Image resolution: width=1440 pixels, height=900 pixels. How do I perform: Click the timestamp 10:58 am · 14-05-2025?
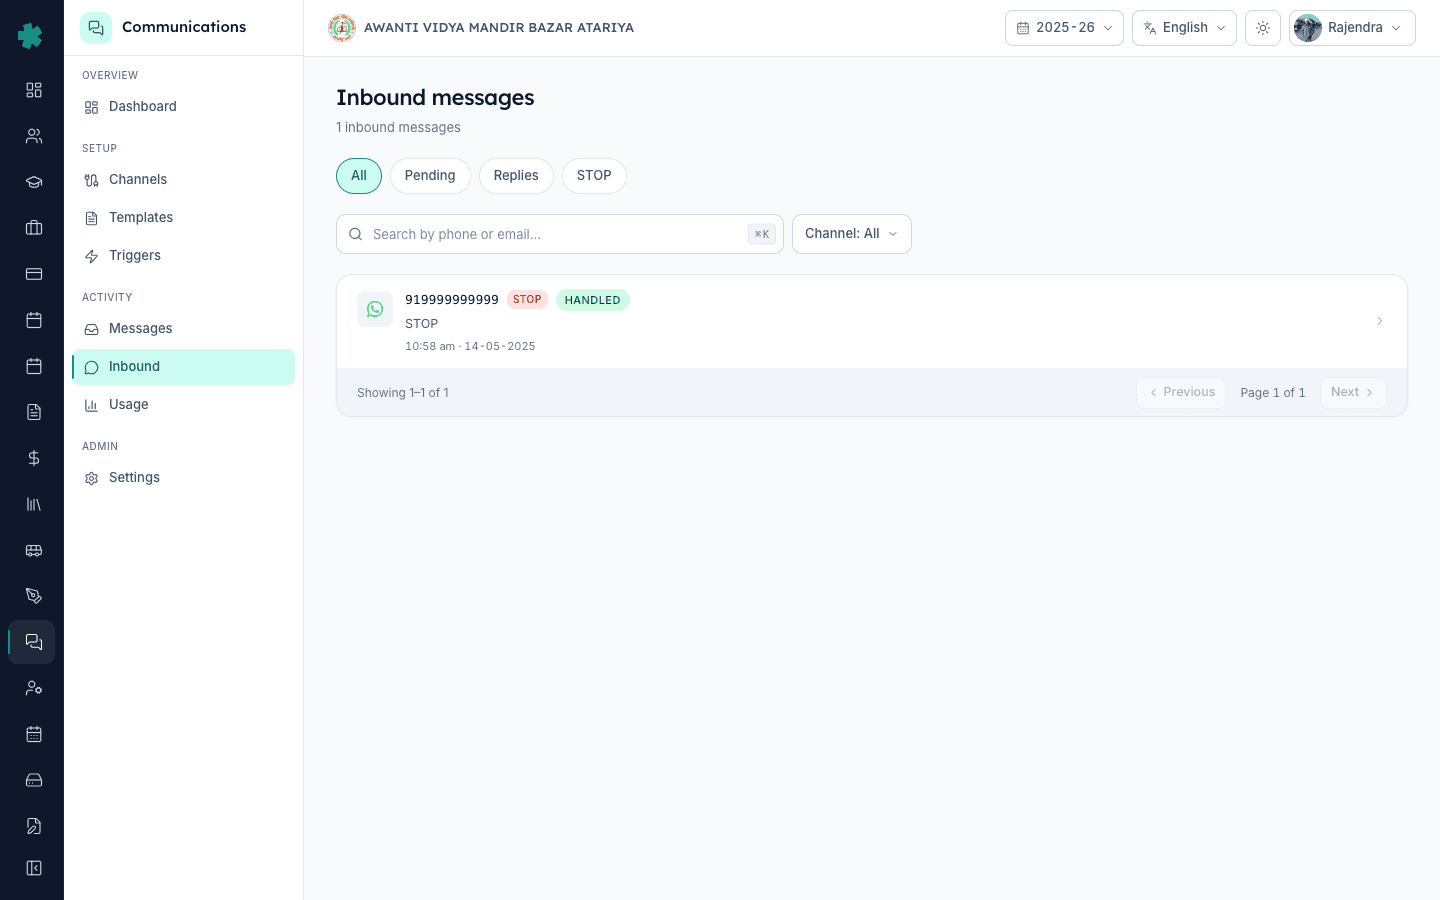click(470, 346)
